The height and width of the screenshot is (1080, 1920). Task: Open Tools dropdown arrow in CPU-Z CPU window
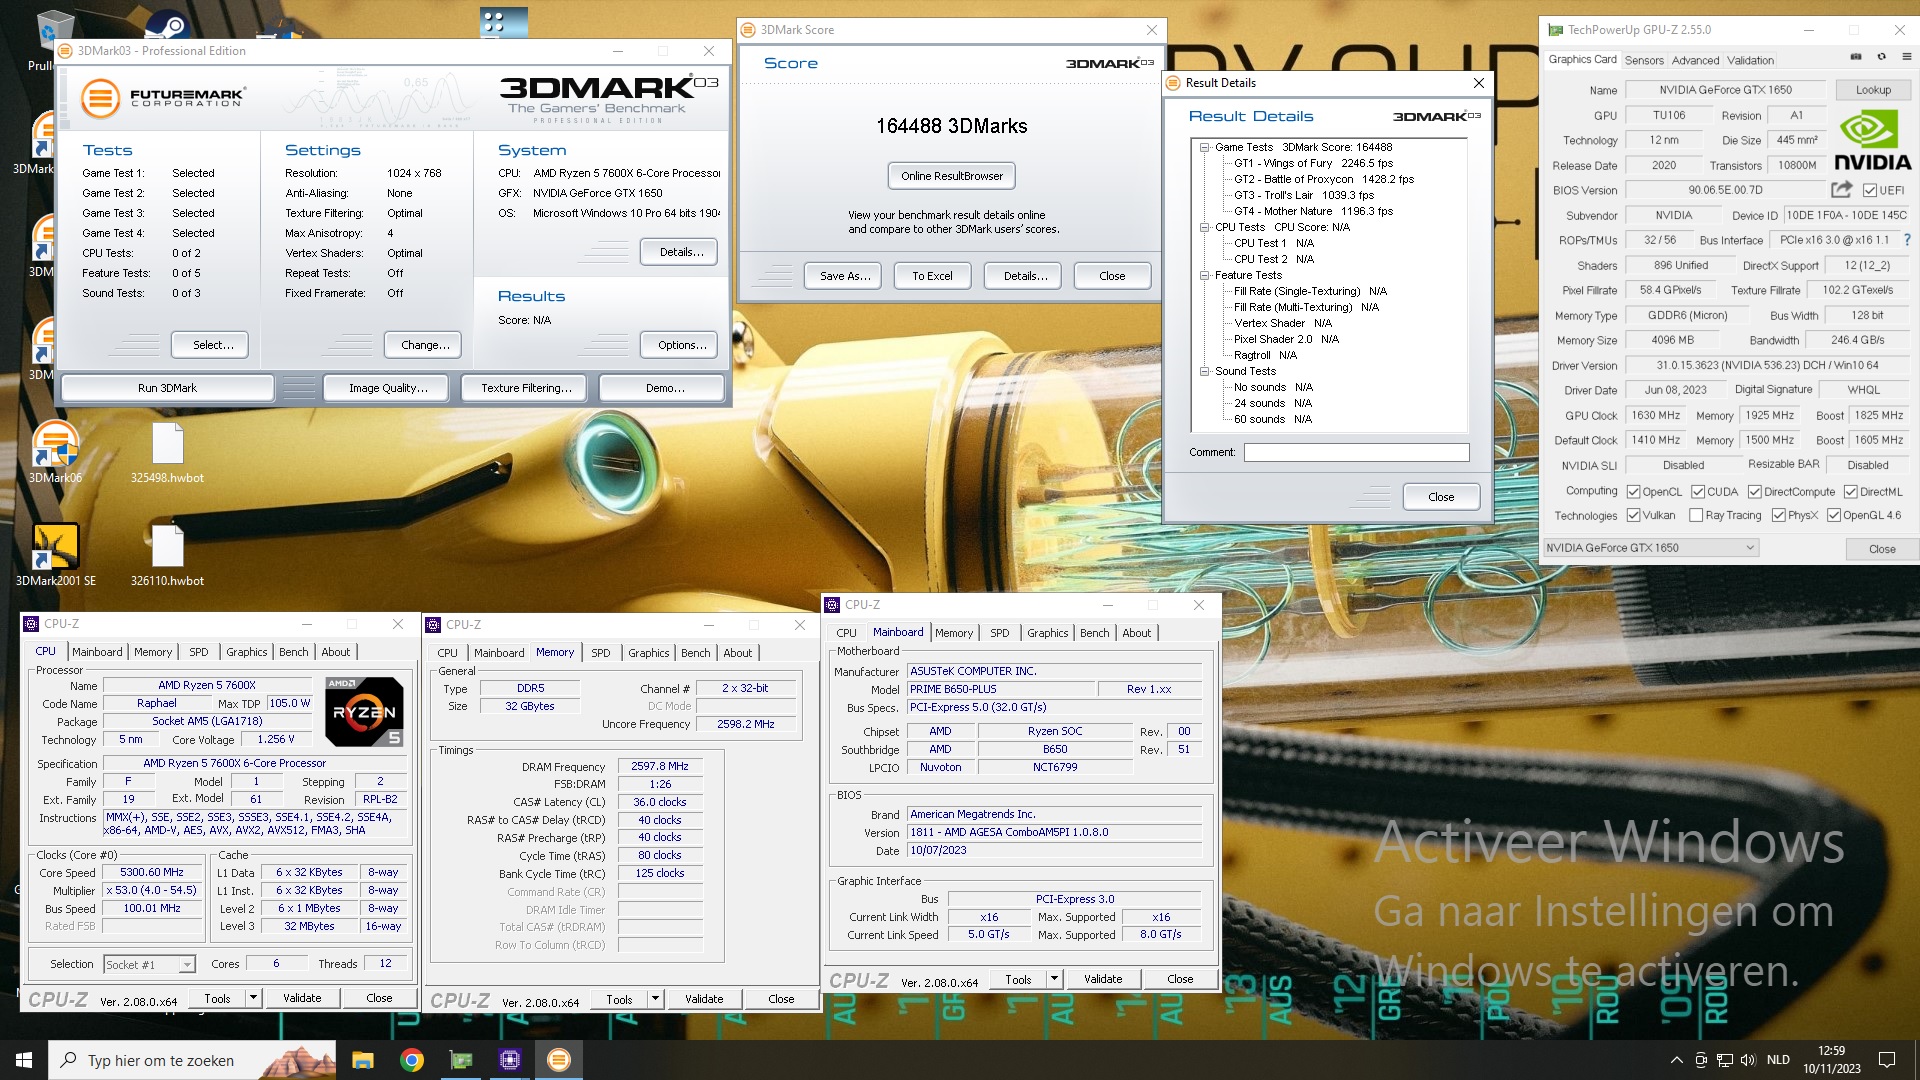click(254, 998)
